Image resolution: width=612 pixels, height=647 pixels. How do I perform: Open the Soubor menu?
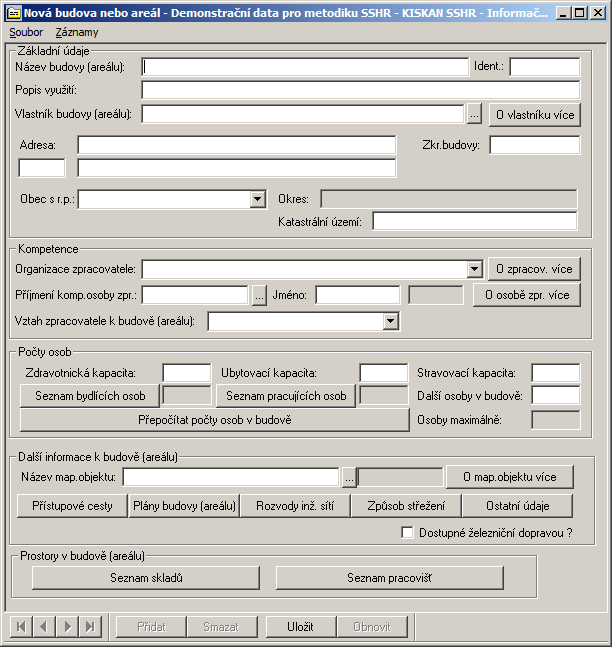pos(26,32)
